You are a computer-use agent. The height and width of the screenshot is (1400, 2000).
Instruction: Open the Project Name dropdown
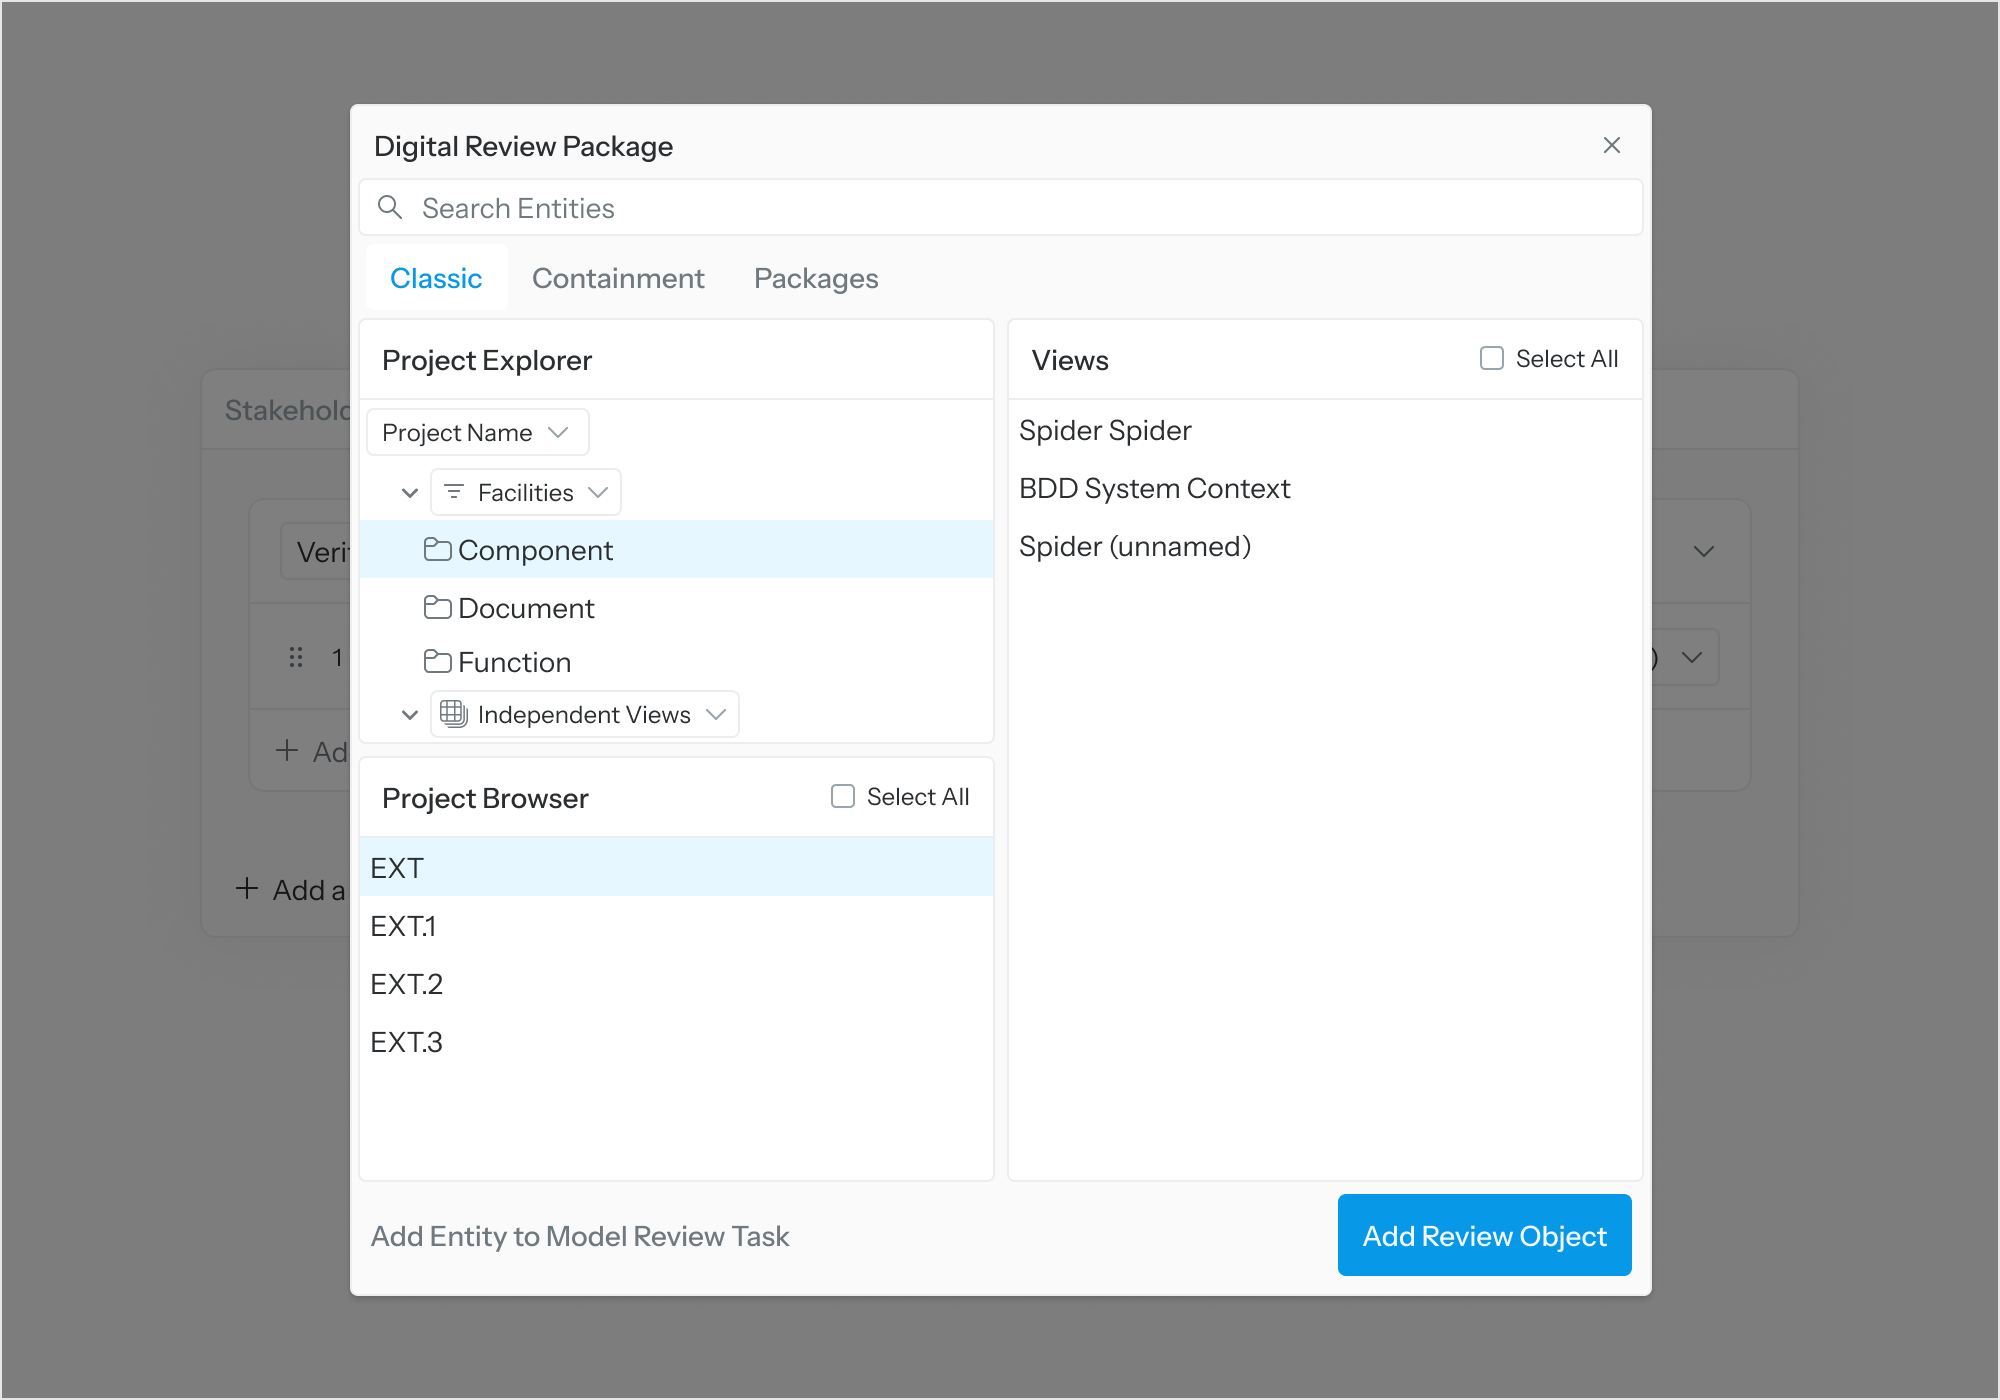pos(477,433)
